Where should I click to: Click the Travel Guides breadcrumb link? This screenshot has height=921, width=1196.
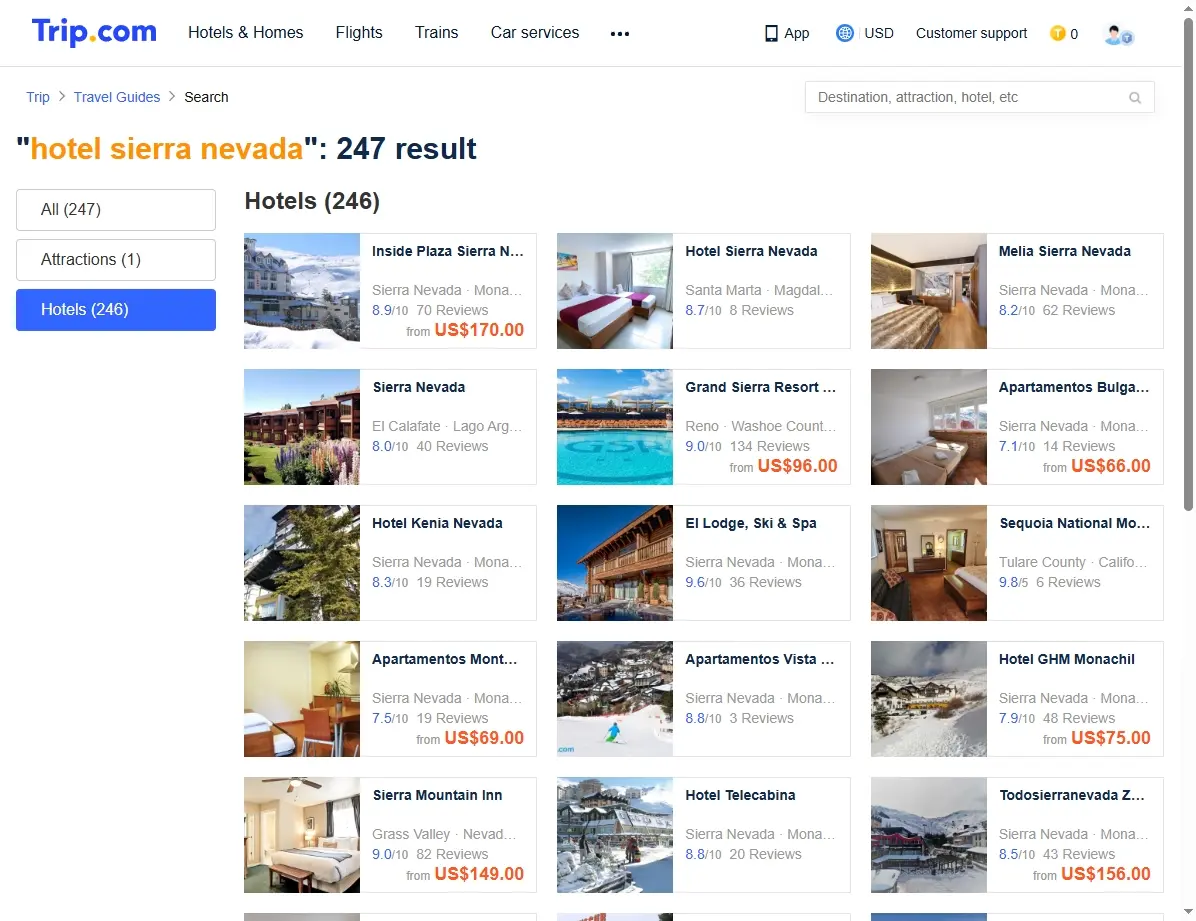pos(117,97)
